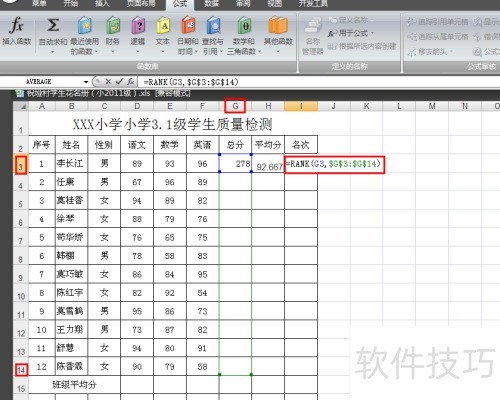Click the 语文 score cell in 舒慧's row

tap(137, 348)
